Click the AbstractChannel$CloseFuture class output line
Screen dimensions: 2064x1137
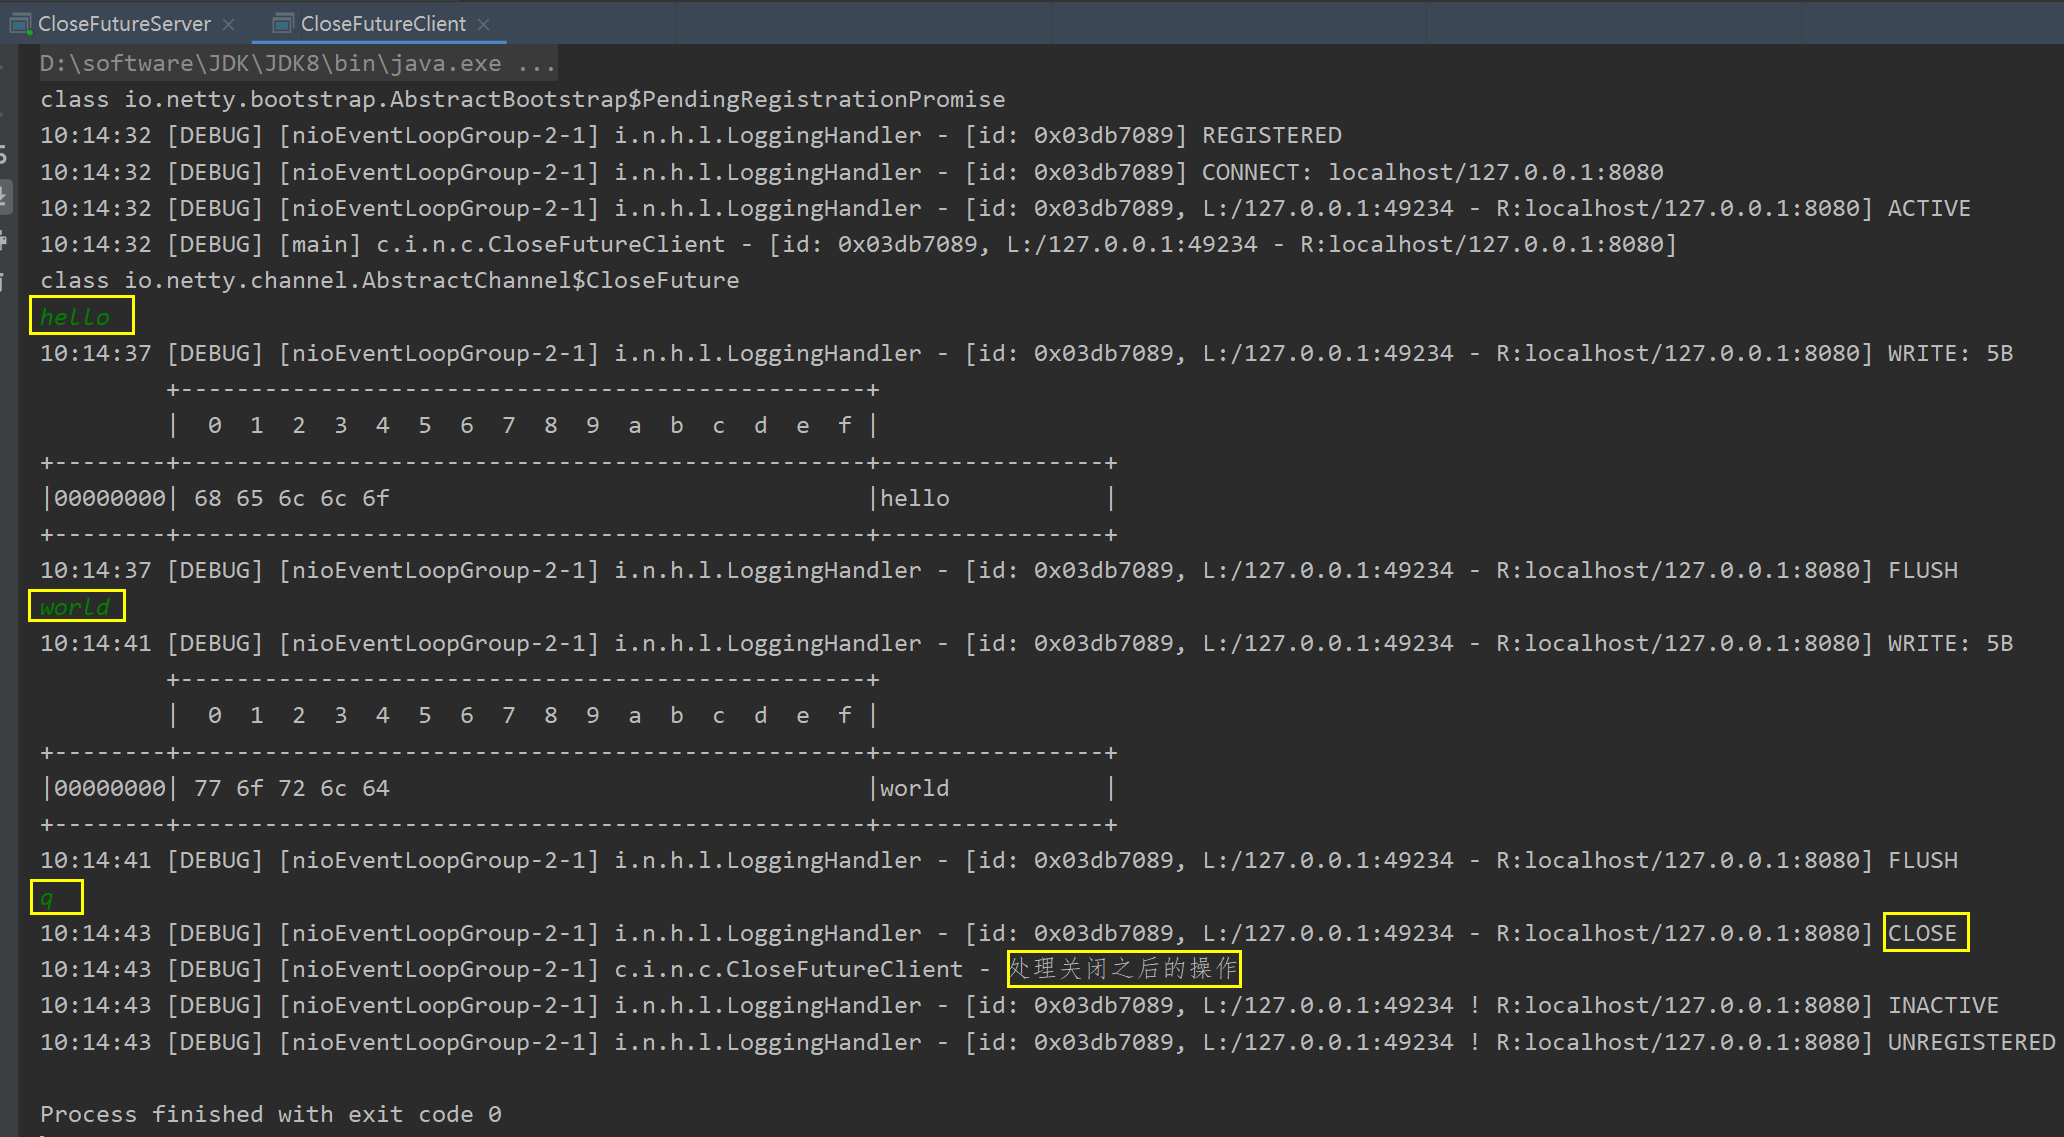390,280
